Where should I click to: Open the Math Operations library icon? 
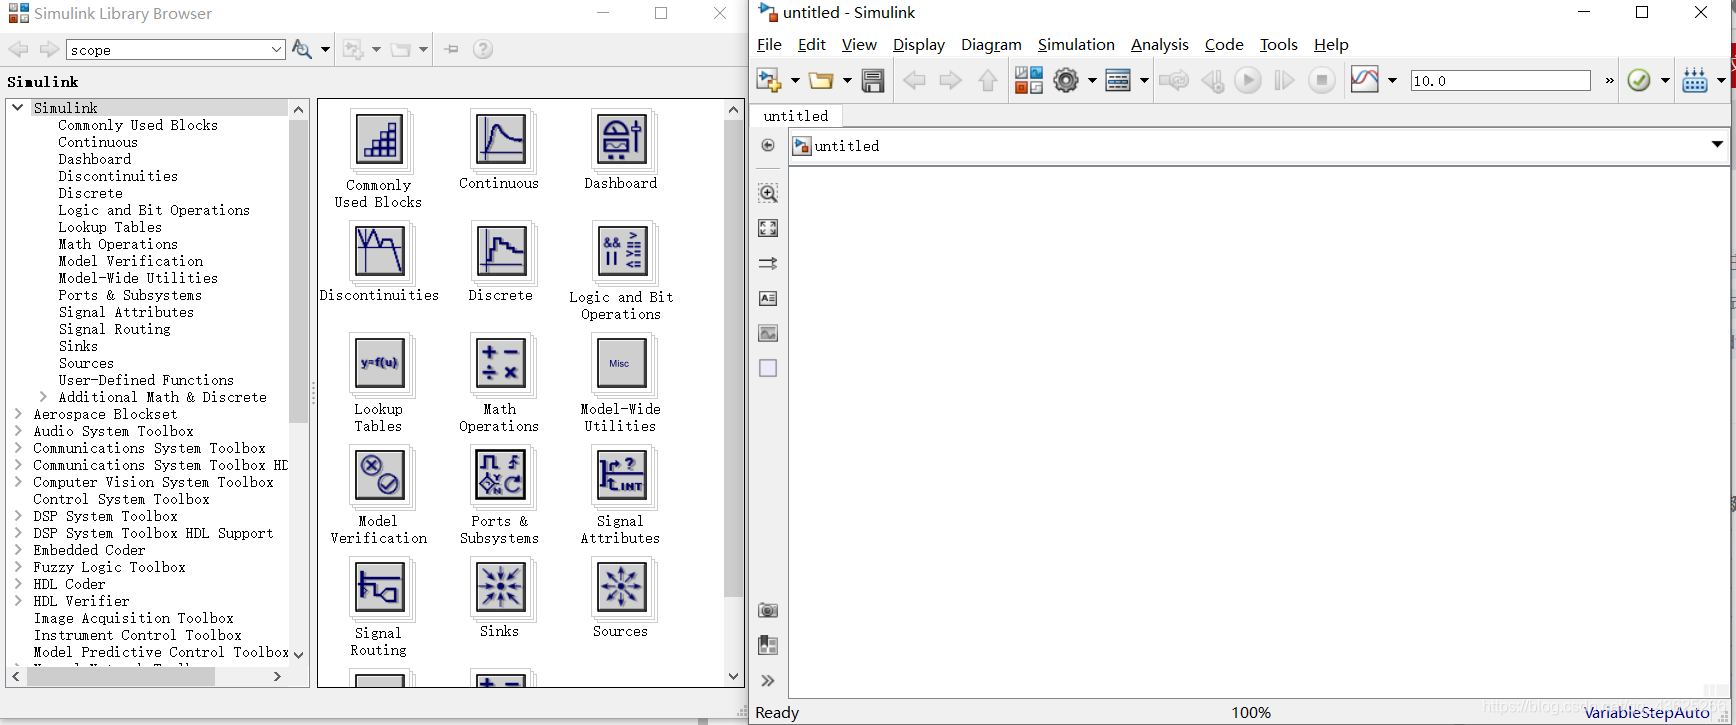[501, 364]
